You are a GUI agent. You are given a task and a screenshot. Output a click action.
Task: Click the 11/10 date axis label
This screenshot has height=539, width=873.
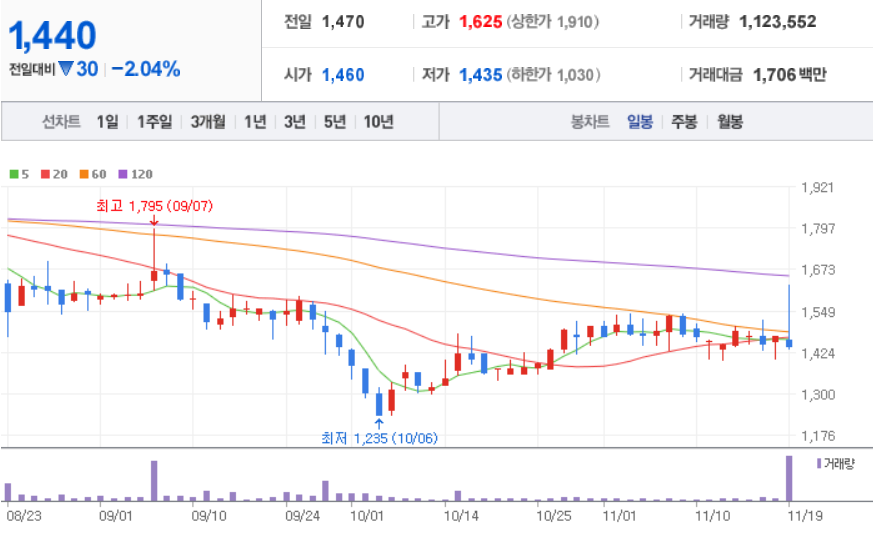point(712,516)
